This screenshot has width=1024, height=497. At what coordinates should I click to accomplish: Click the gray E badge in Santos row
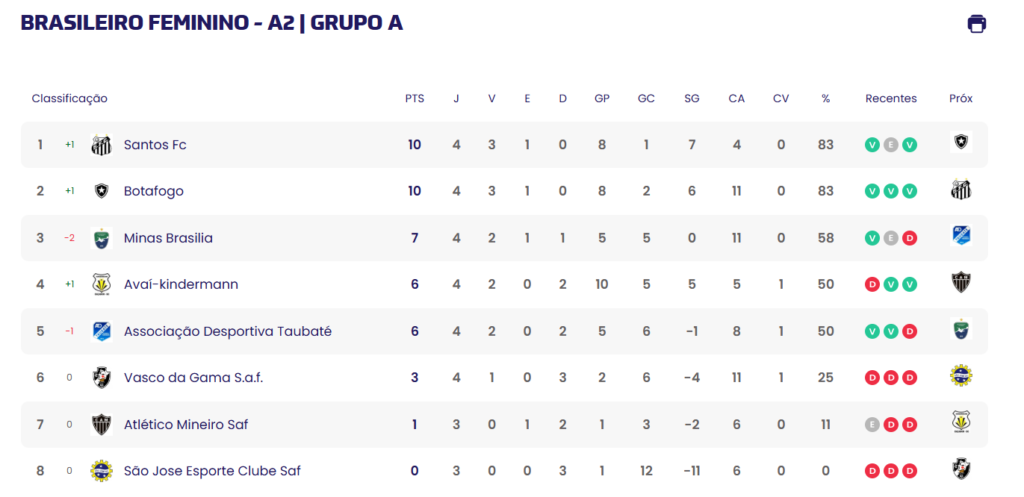[891, 145]
